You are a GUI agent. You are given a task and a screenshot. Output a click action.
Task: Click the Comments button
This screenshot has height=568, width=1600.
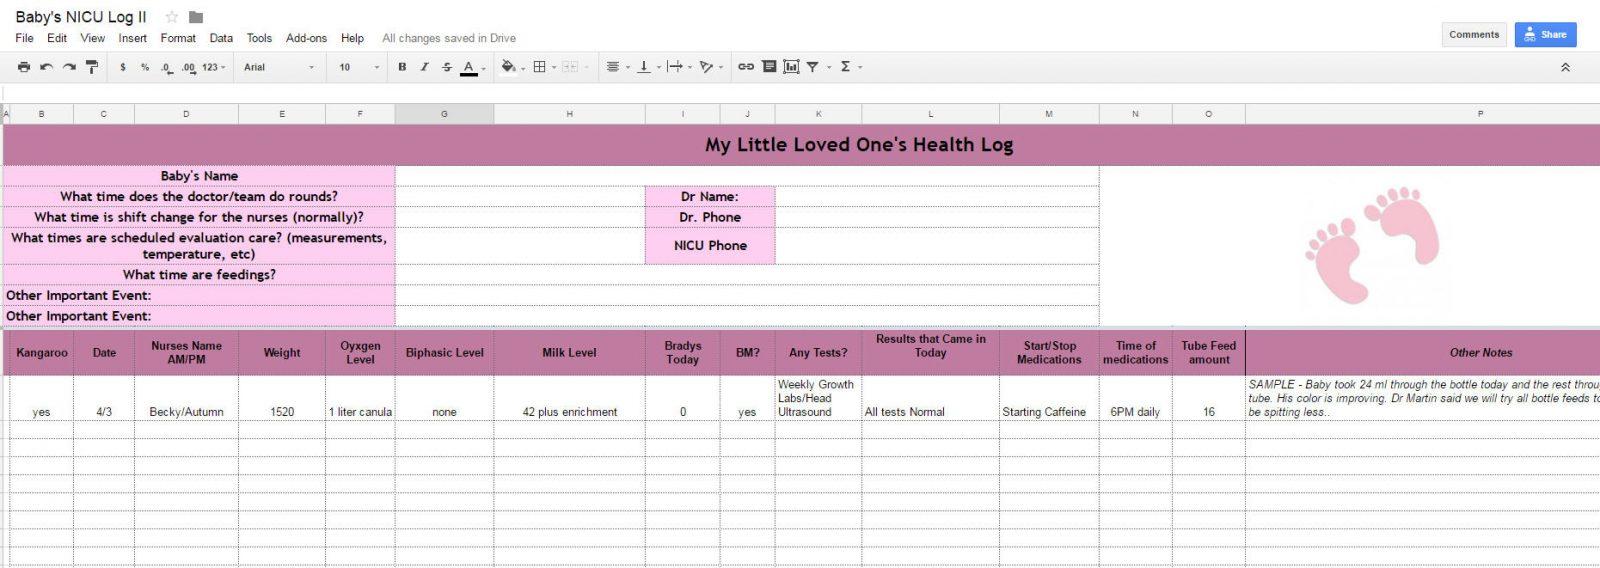pos(1474,34)
